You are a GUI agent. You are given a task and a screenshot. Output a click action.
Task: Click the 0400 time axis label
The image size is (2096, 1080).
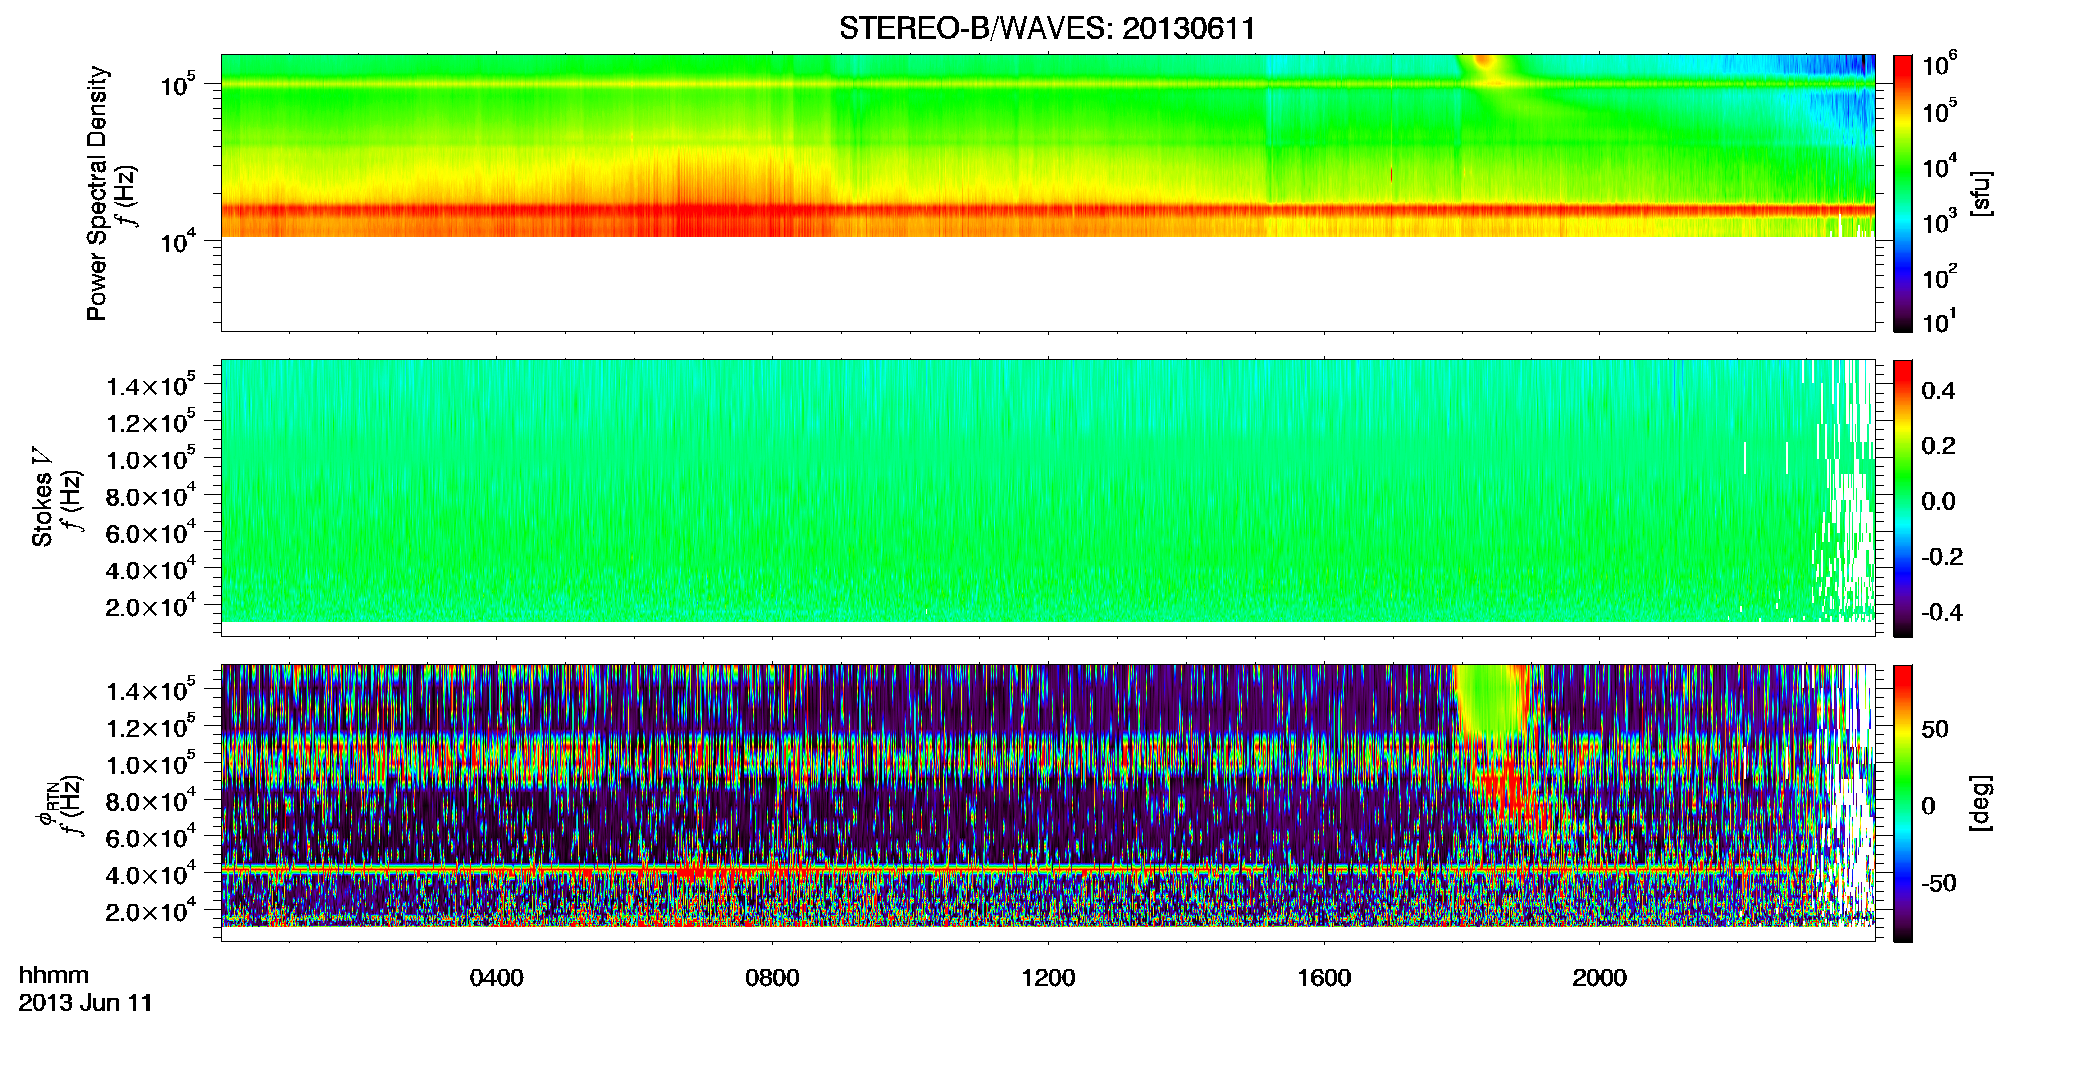pos(496,978)
